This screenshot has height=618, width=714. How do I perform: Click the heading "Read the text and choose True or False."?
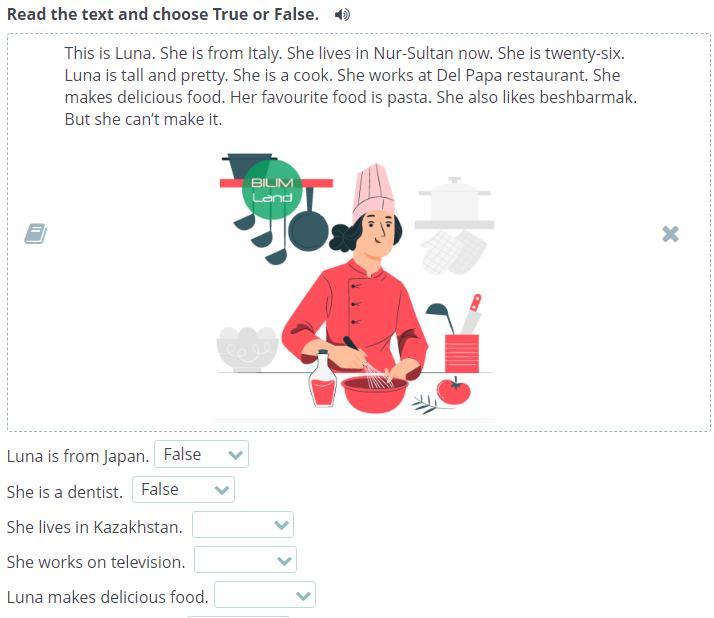point(163,14)
